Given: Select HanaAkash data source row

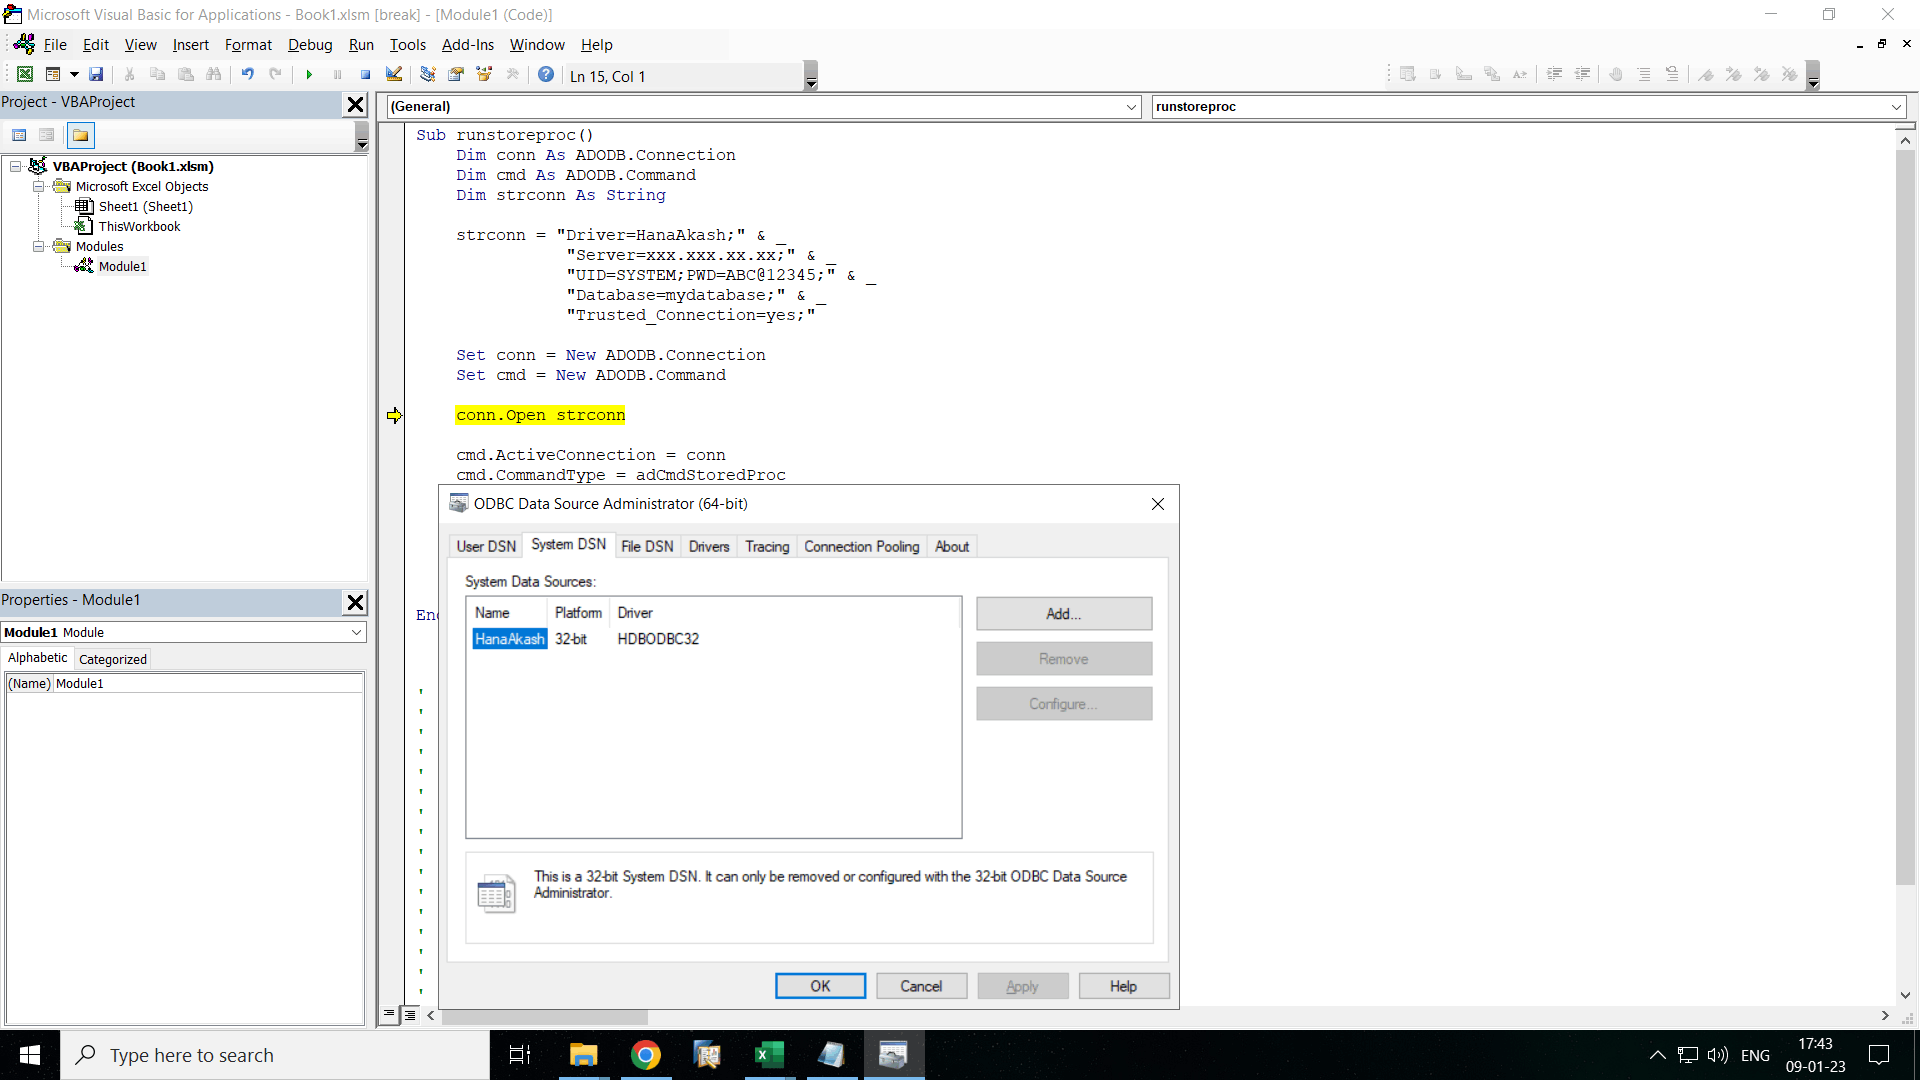Looking at the screenshot, I should coord(509,639).
